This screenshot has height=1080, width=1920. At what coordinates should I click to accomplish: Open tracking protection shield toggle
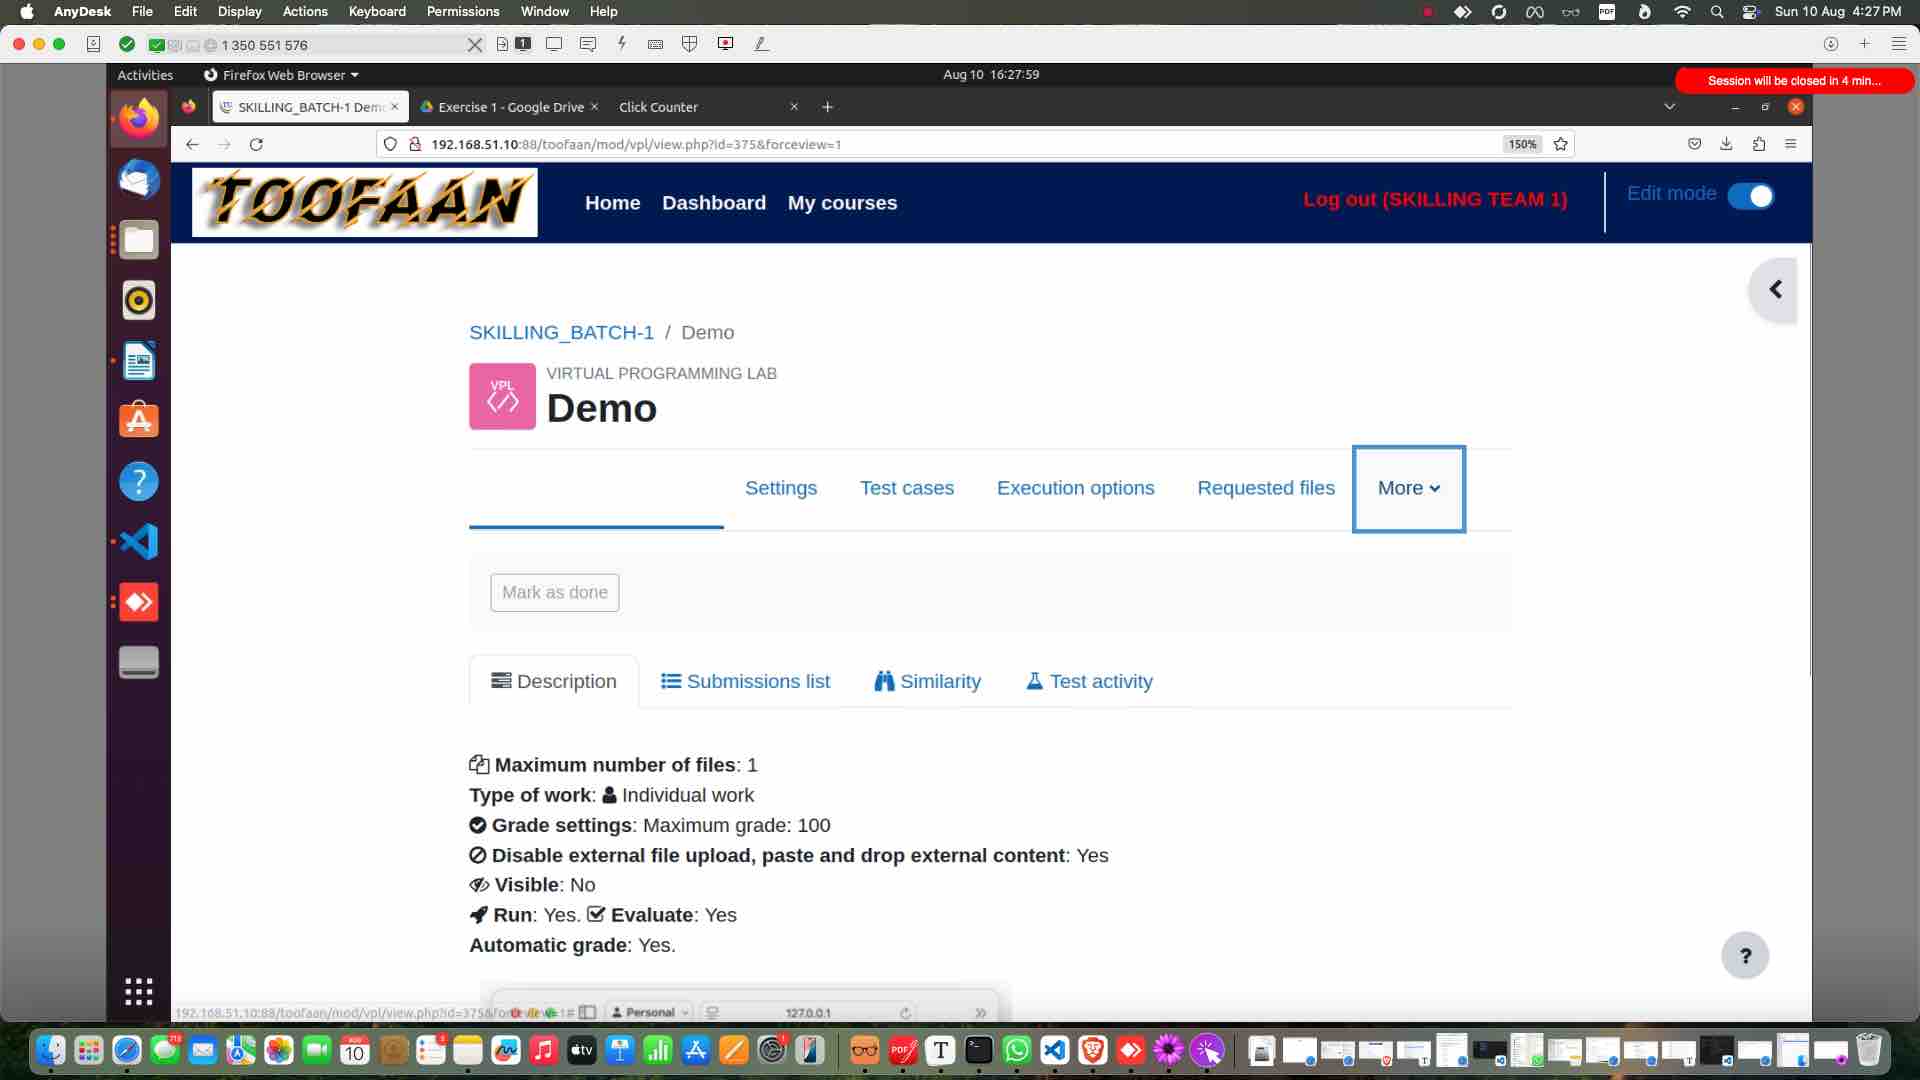389,144
